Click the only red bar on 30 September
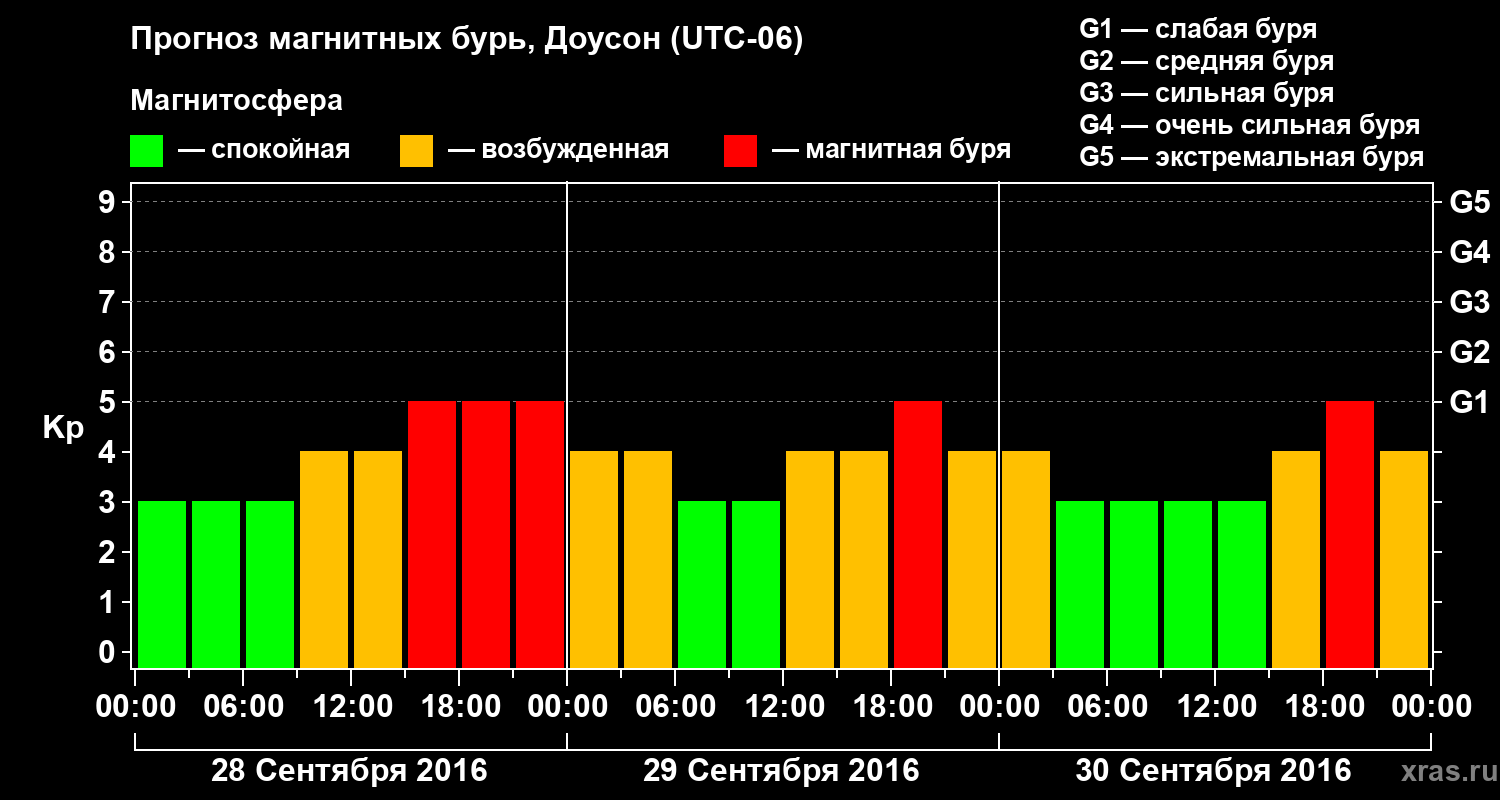 coord(1350,534)
